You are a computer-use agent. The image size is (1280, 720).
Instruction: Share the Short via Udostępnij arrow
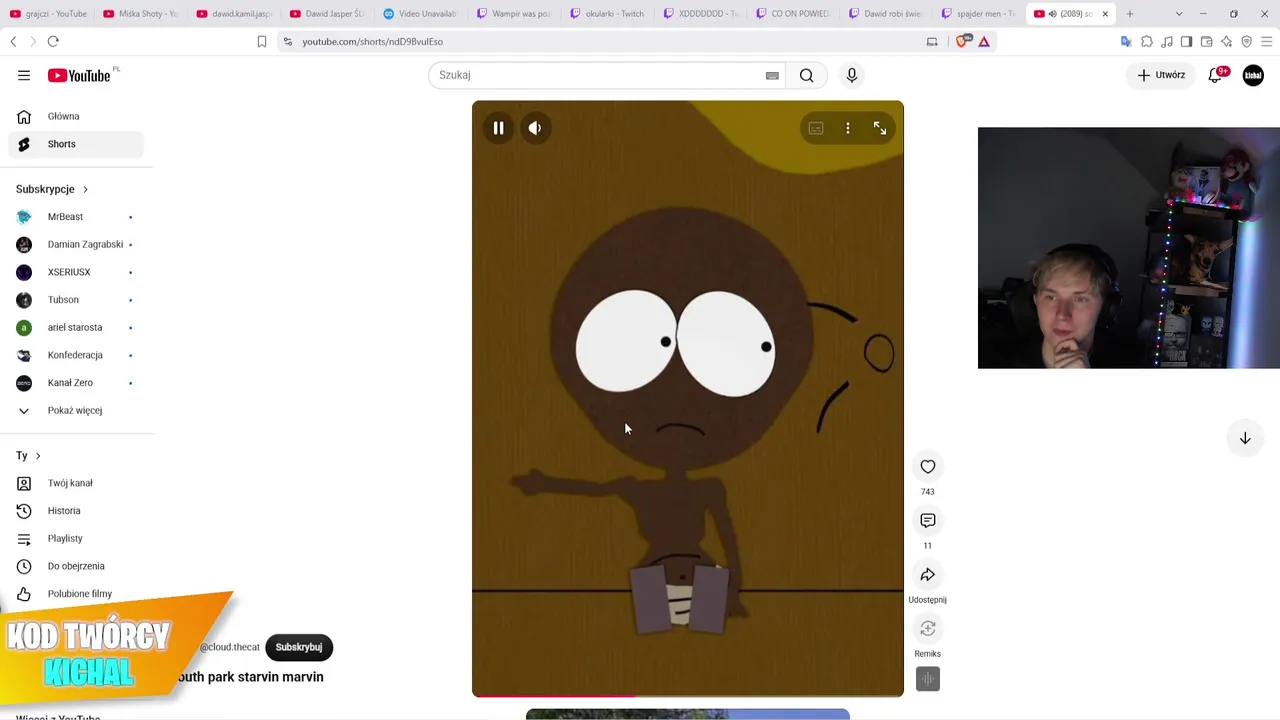pyautogui.click(x=928, y=575)
